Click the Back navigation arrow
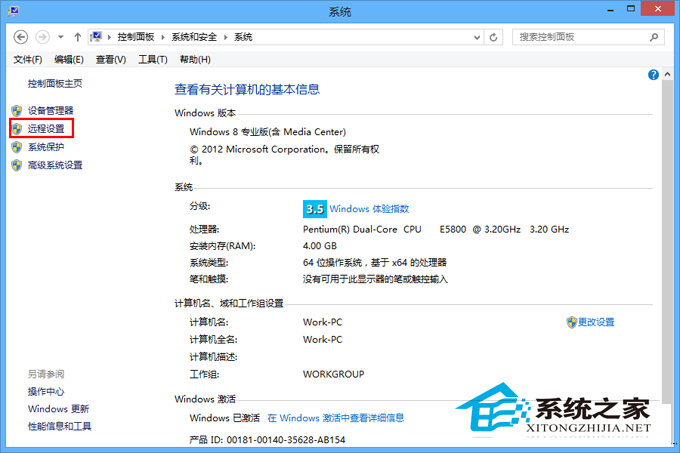Image resolution: width=680 pixels, height=453 pixels. pos(20,37)
